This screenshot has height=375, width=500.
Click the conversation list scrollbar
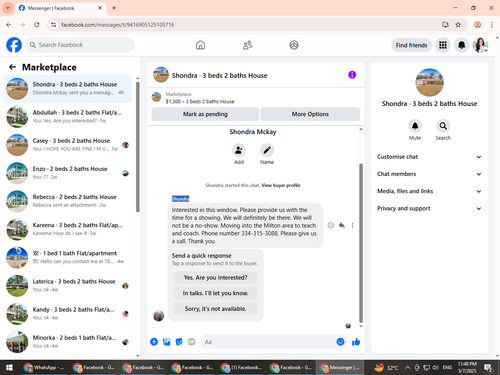click(x=138, y=147)
